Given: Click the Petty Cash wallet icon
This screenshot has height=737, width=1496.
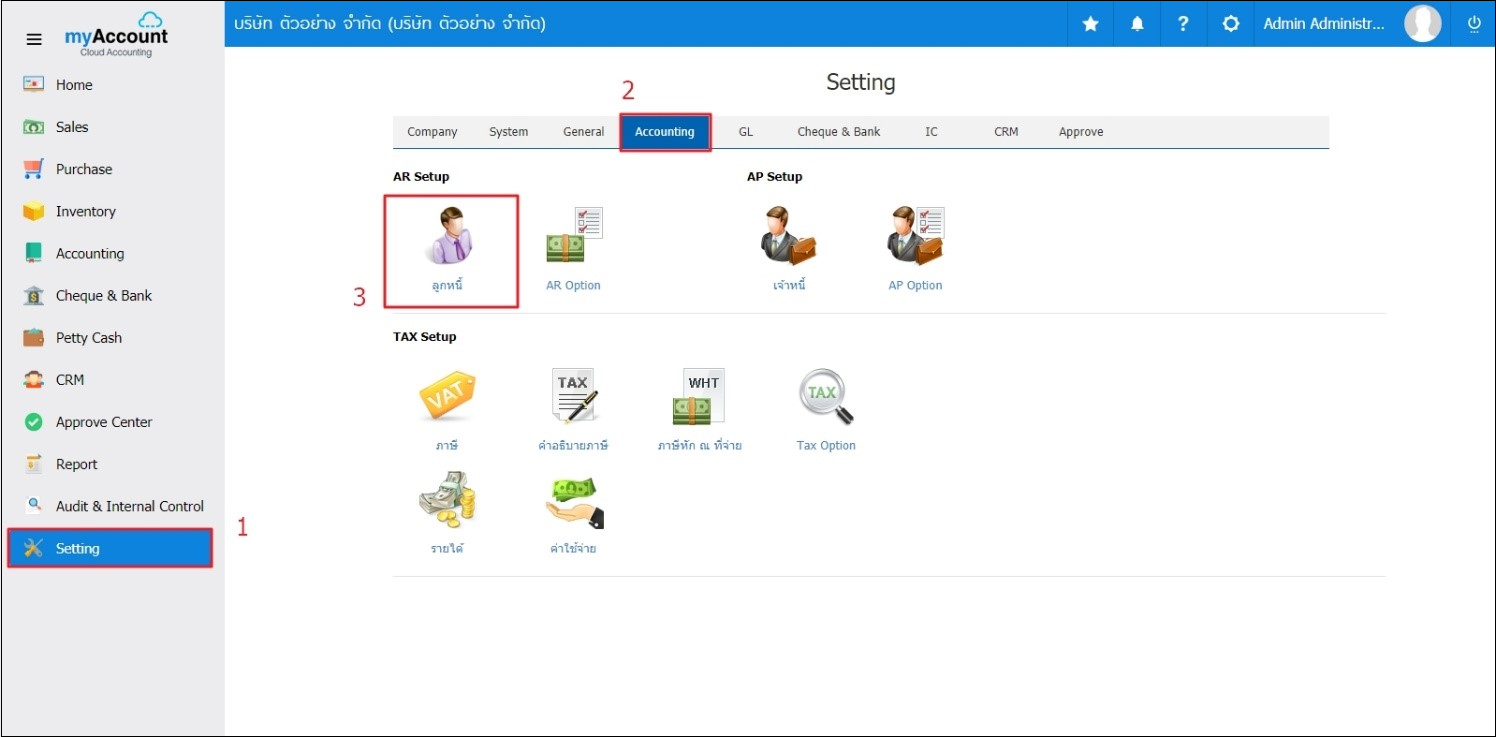Looking at the screenshot, I should pos(33,337).
